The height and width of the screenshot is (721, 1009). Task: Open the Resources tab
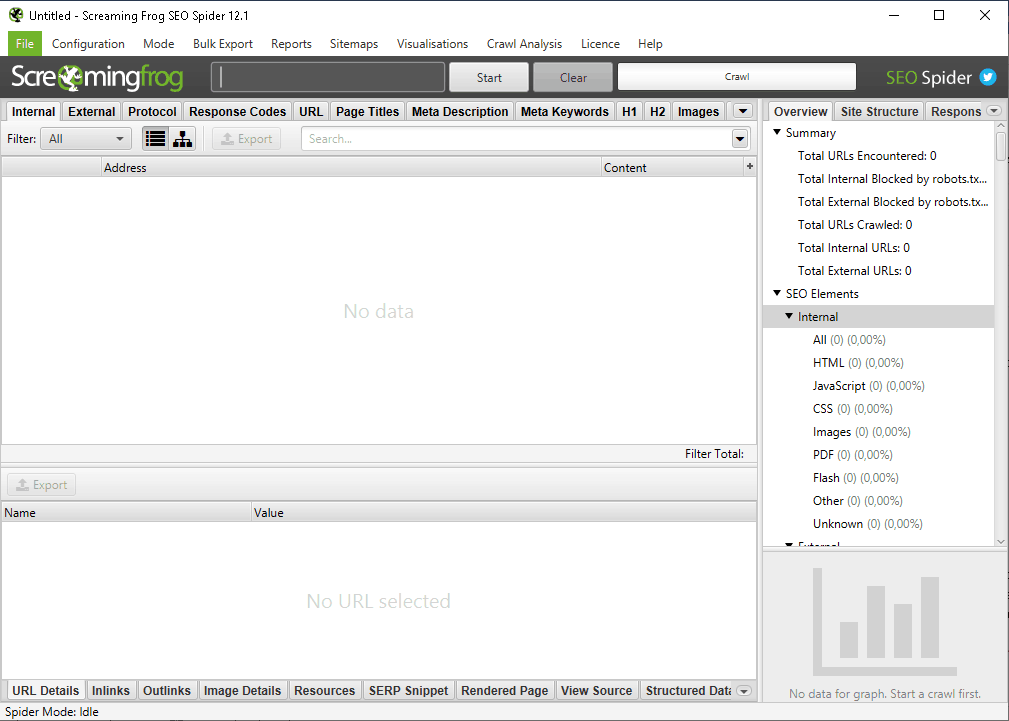click(324, 691)
